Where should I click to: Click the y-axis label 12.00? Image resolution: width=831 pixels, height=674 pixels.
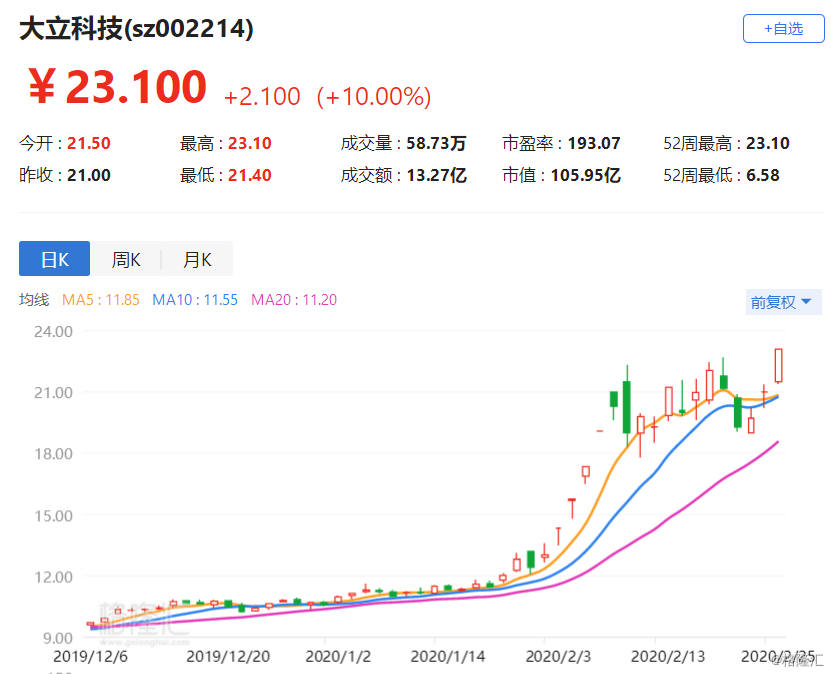point(53,577)
